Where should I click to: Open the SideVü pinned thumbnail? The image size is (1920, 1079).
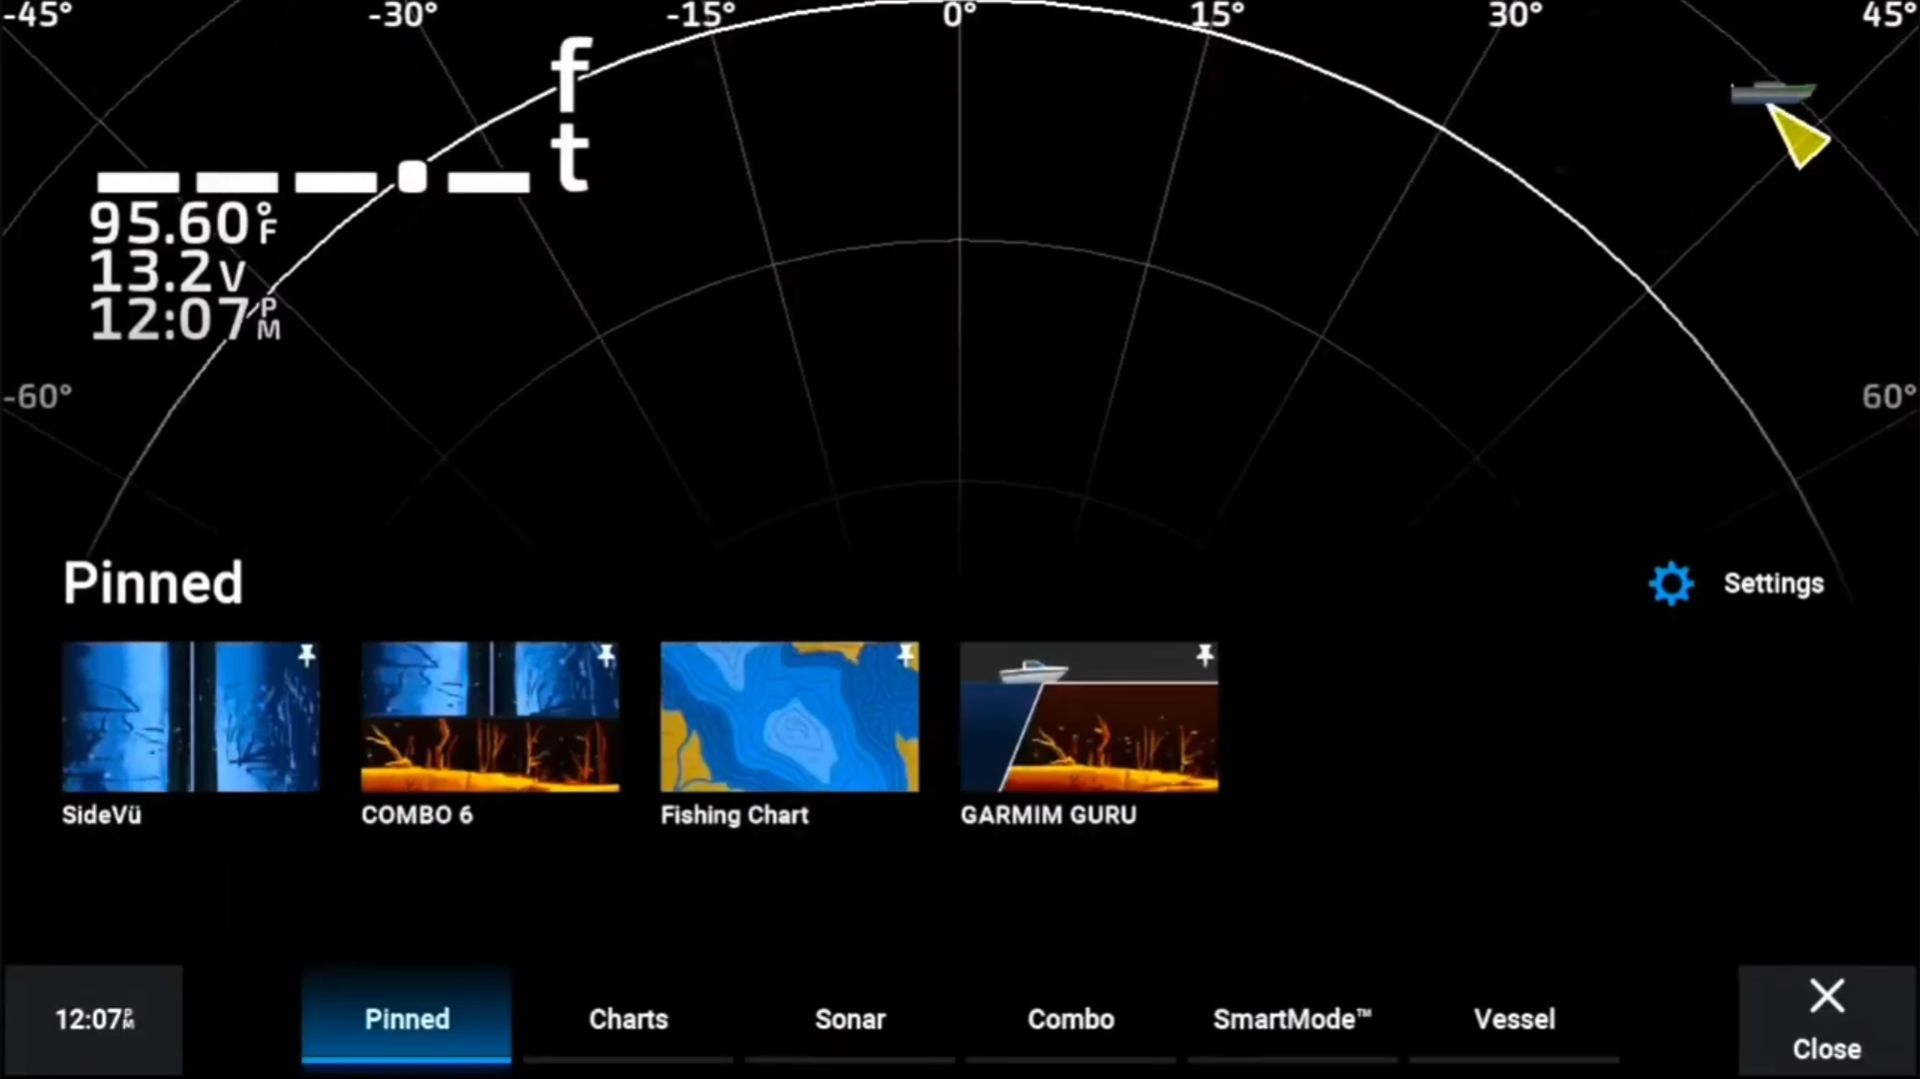[191, 717]
